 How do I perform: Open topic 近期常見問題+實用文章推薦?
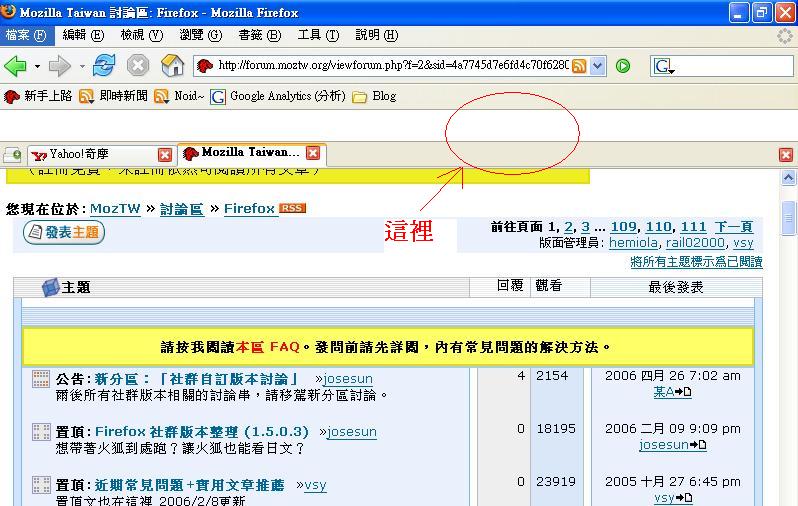(x=189, y=485)
